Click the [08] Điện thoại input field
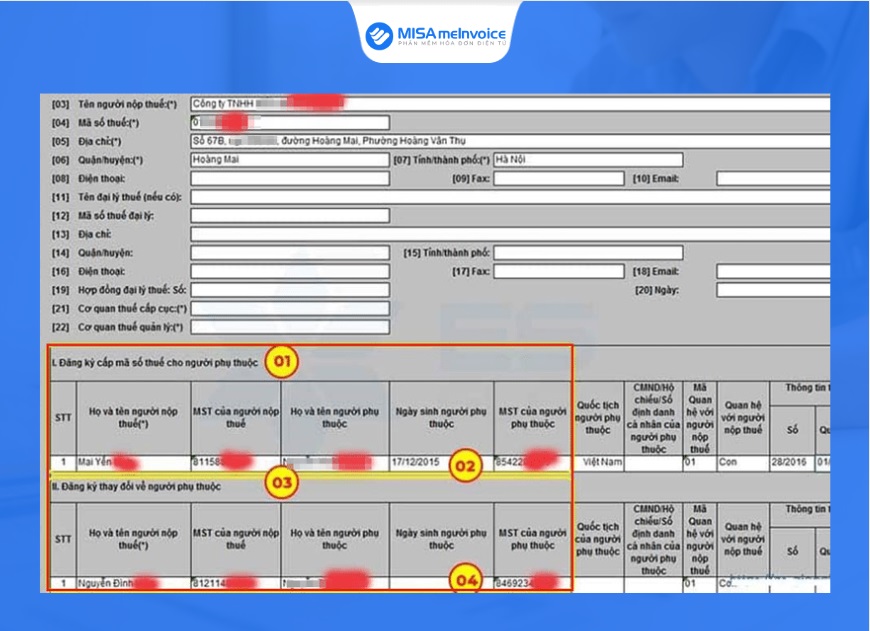The image size is (870, 631). (290, 178)
